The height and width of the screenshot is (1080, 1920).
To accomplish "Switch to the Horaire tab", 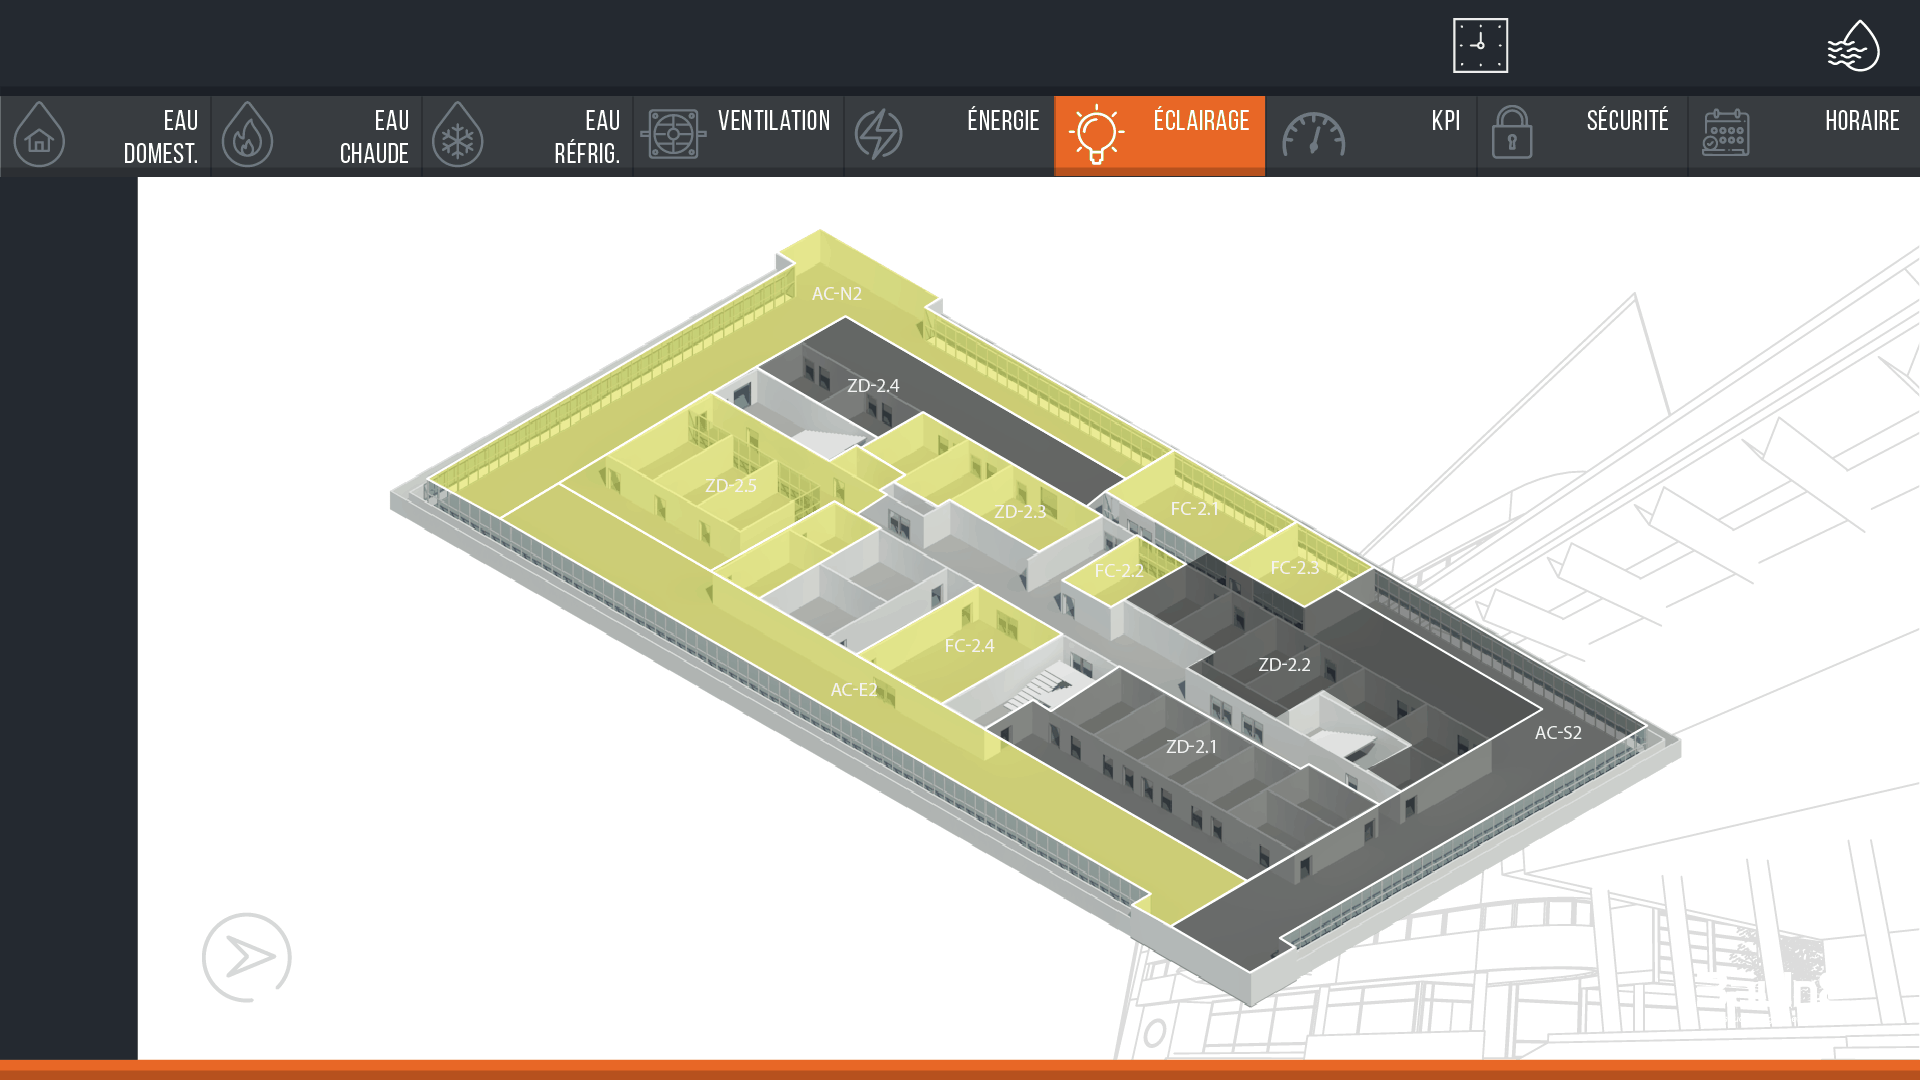I will point(1803,135).
